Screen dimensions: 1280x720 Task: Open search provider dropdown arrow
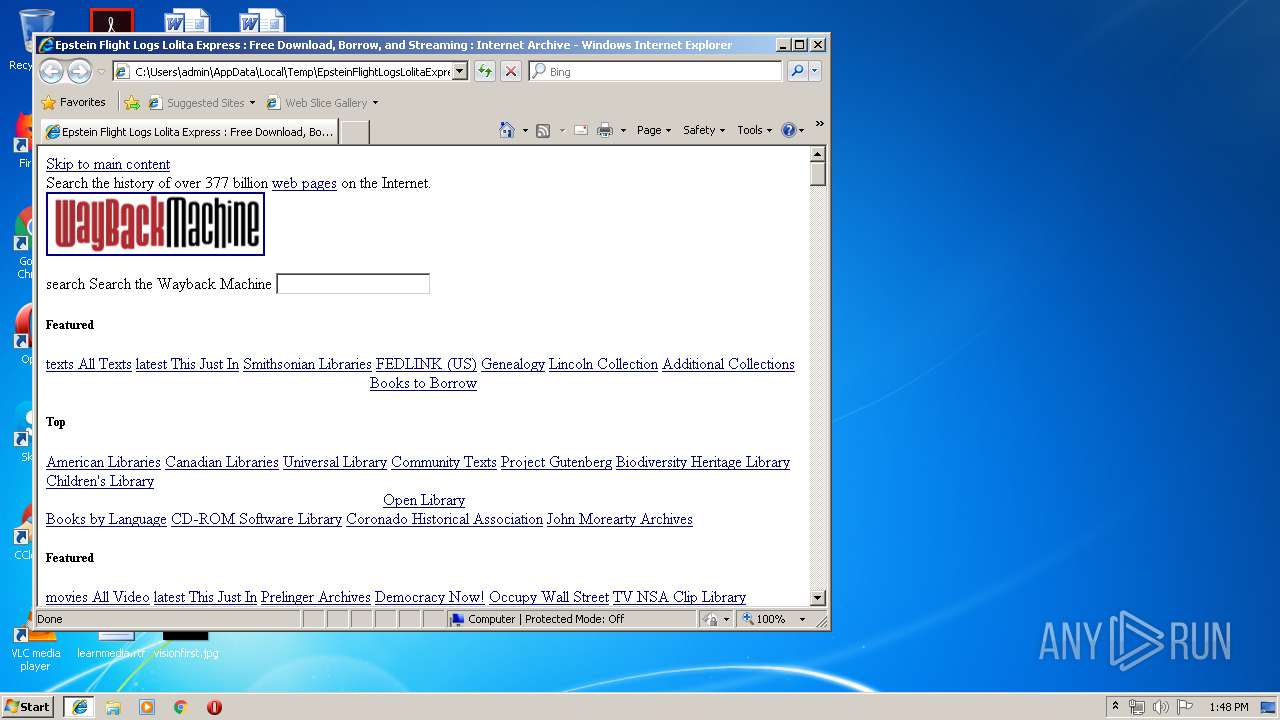point(815,71)
